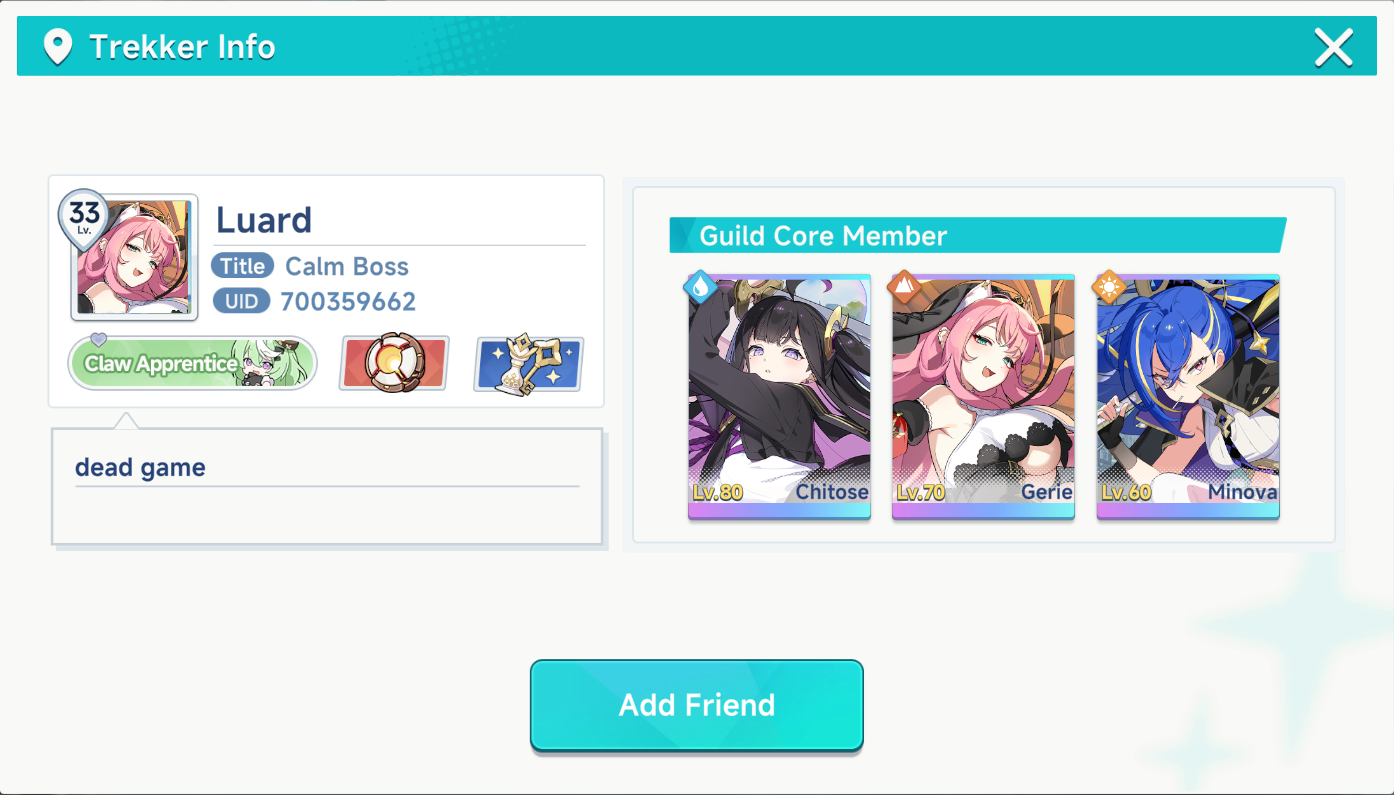
Task: Select the Gerie character card
Action: click(983, 397)
